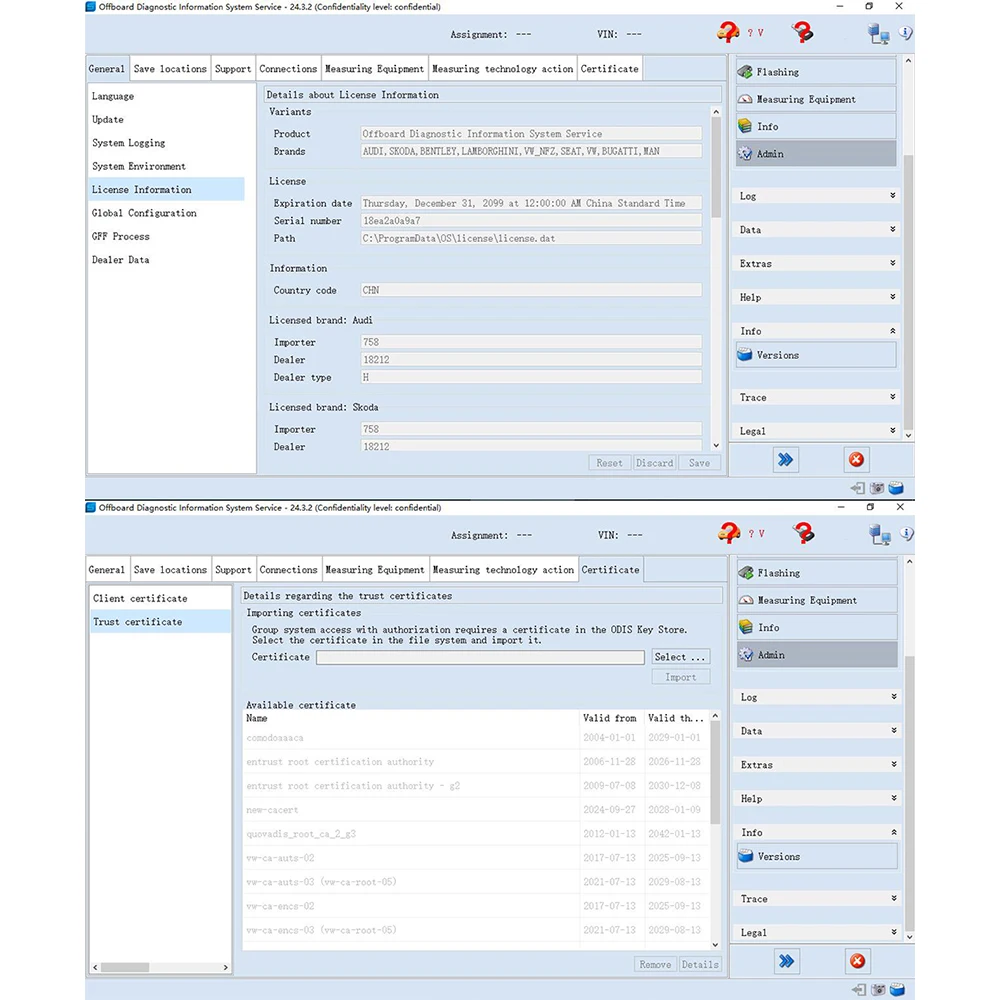The image size is (1000, 1000).
Task: Click the Remove button below the certificate list
Action: [655, 964]
